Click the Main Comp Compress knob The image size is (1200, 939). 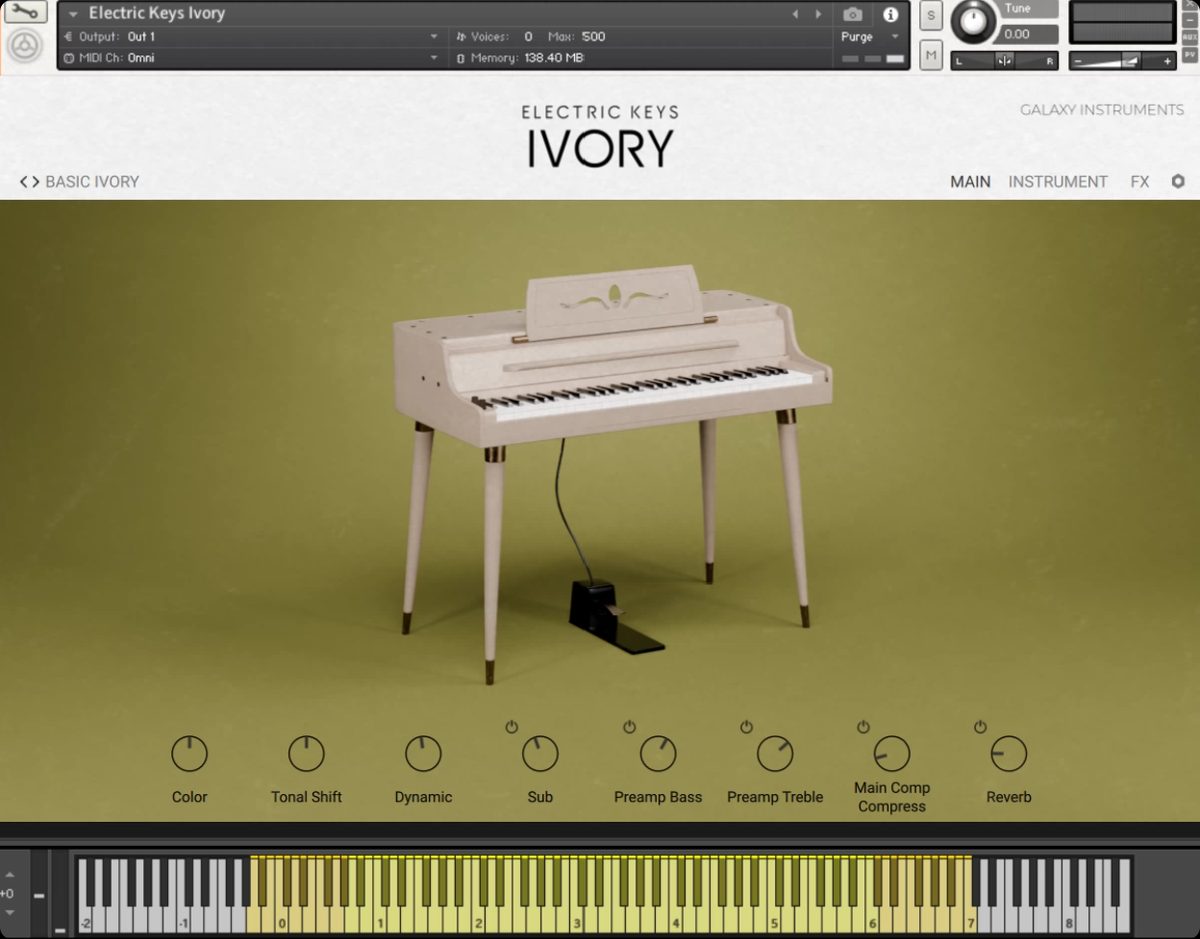pos(892,754)
